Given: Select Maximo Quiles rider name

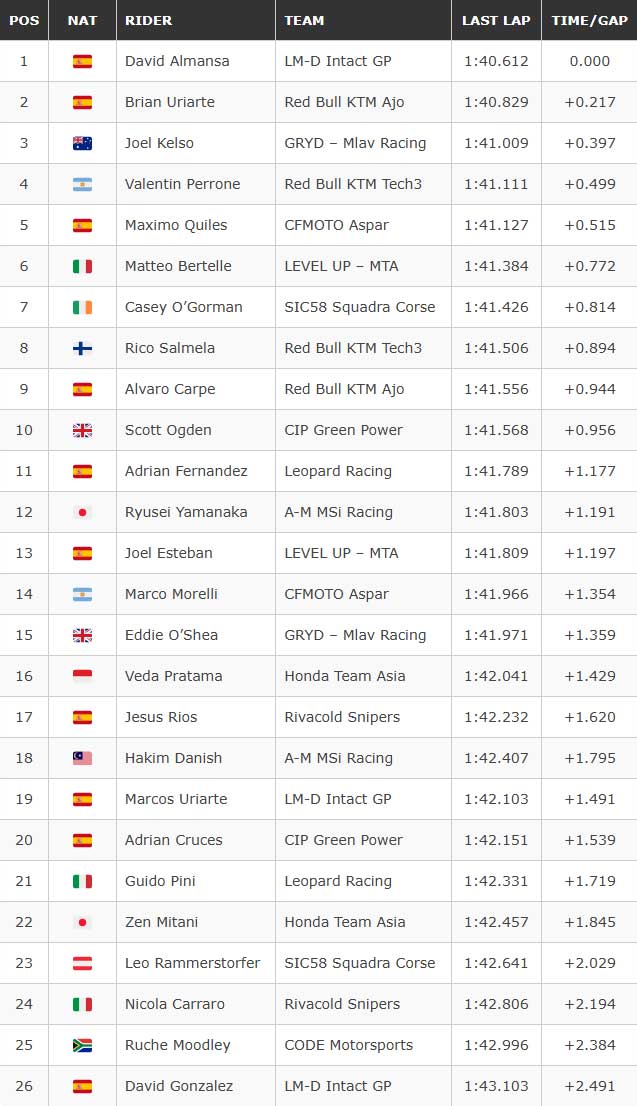Looking at the screenshot, I should coord(176,225).
